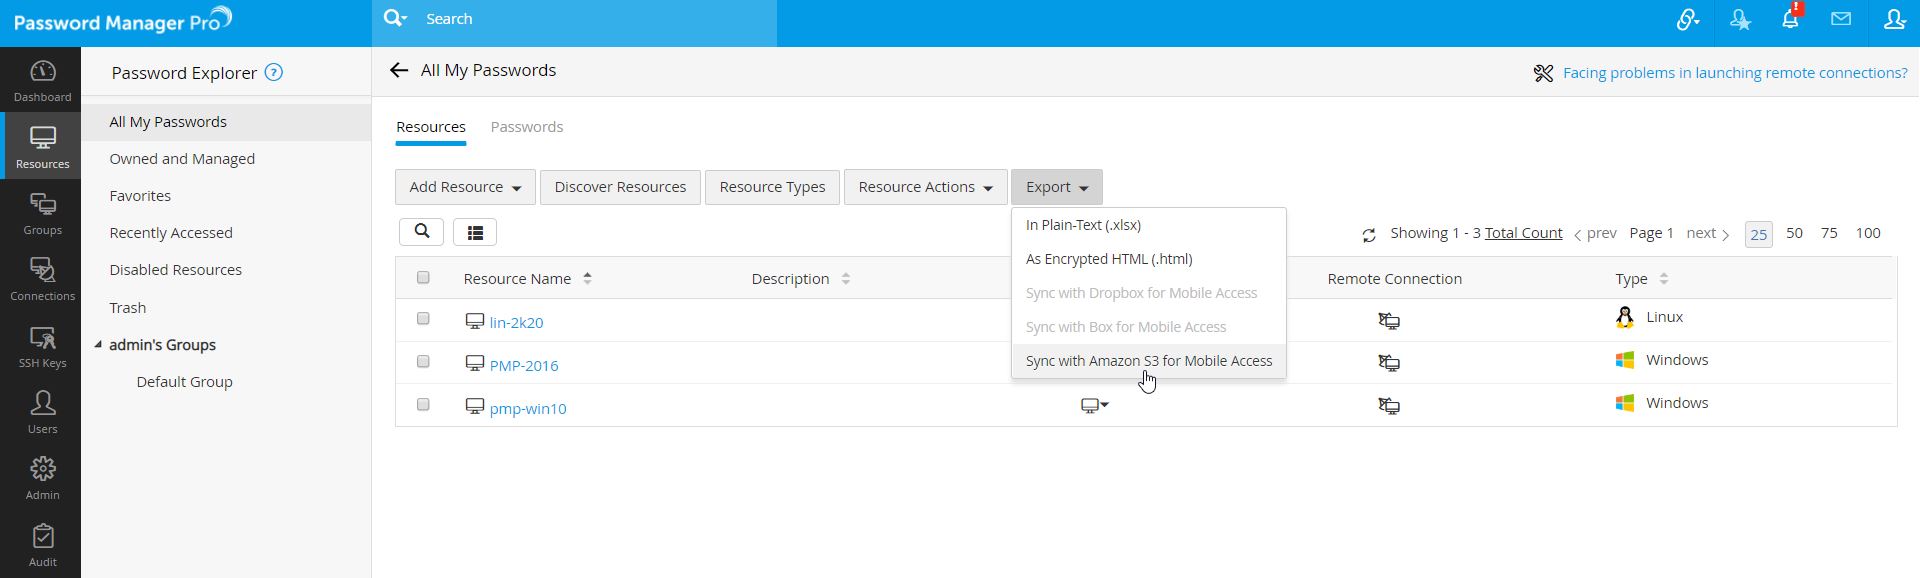The image size is (1920, 578).
Task: Select the PMP-2016 row checkbox
Action: tap(423, 362)
